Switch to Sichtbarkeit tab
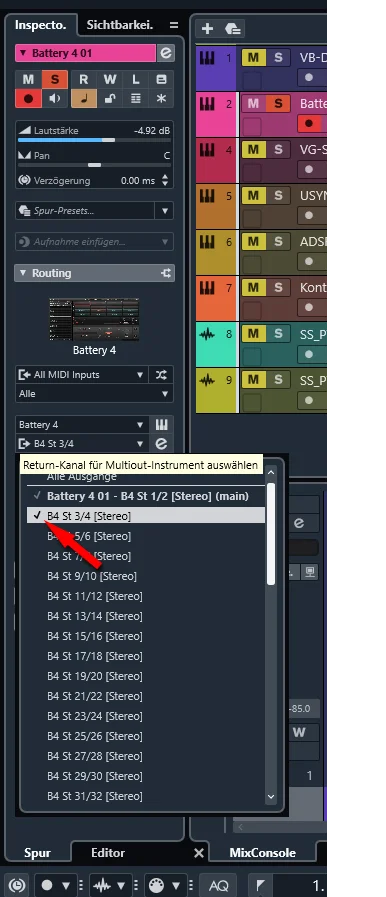The image size is (386, 897). [120, 25]
